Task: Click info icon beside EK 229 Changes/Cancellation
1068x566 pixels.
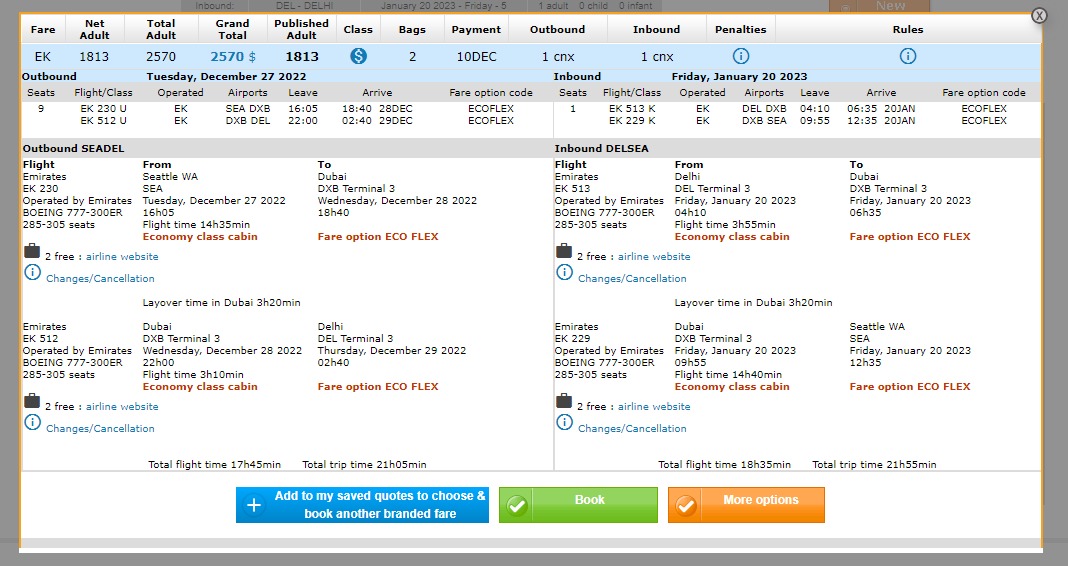Action: coord(564,423)
